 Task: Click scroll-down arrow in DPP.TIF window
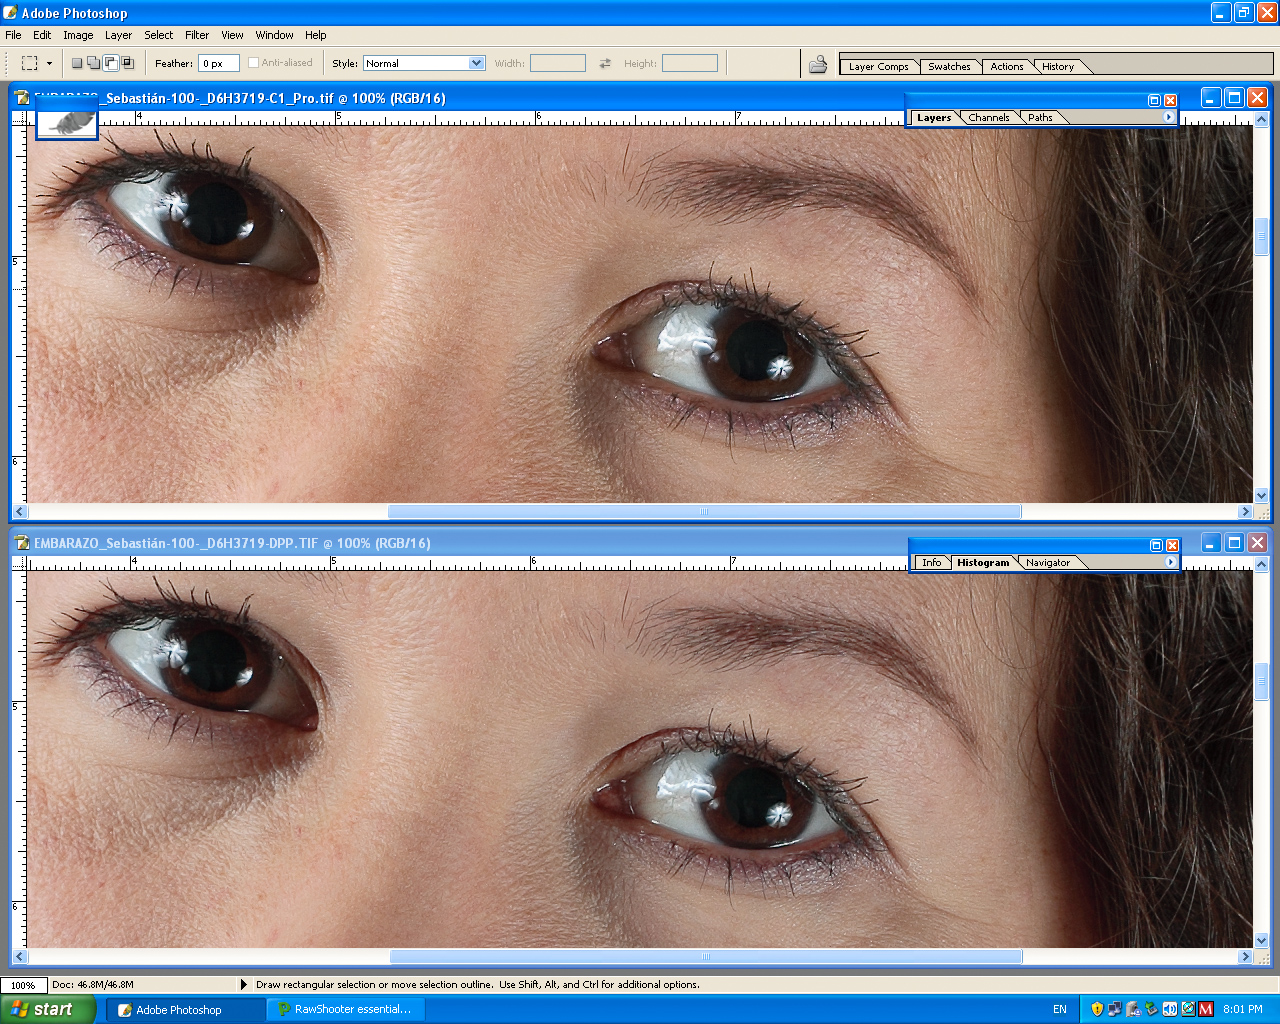[1261, 940]
